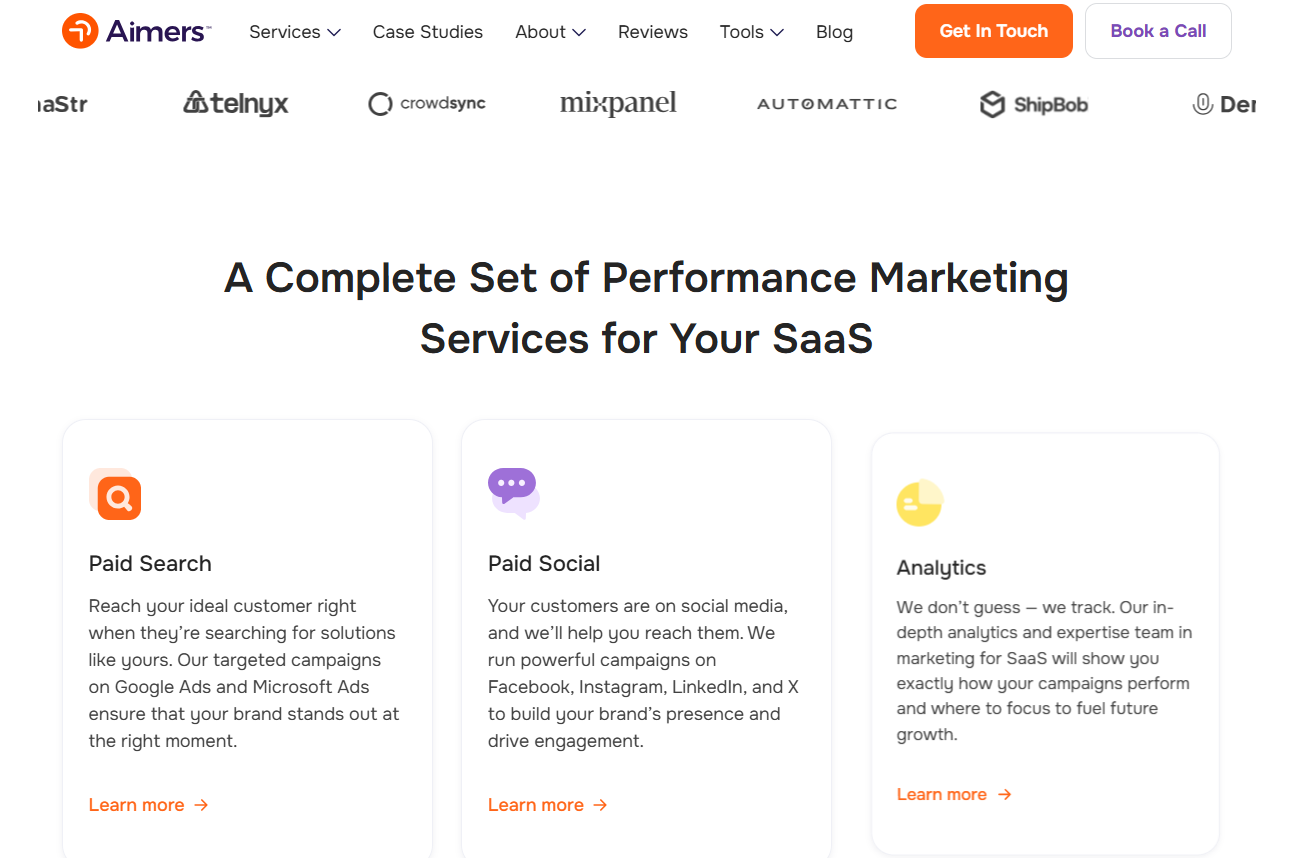Click the Mixpanel logo
The image size is (1304, 858).
tap(618, 103)
